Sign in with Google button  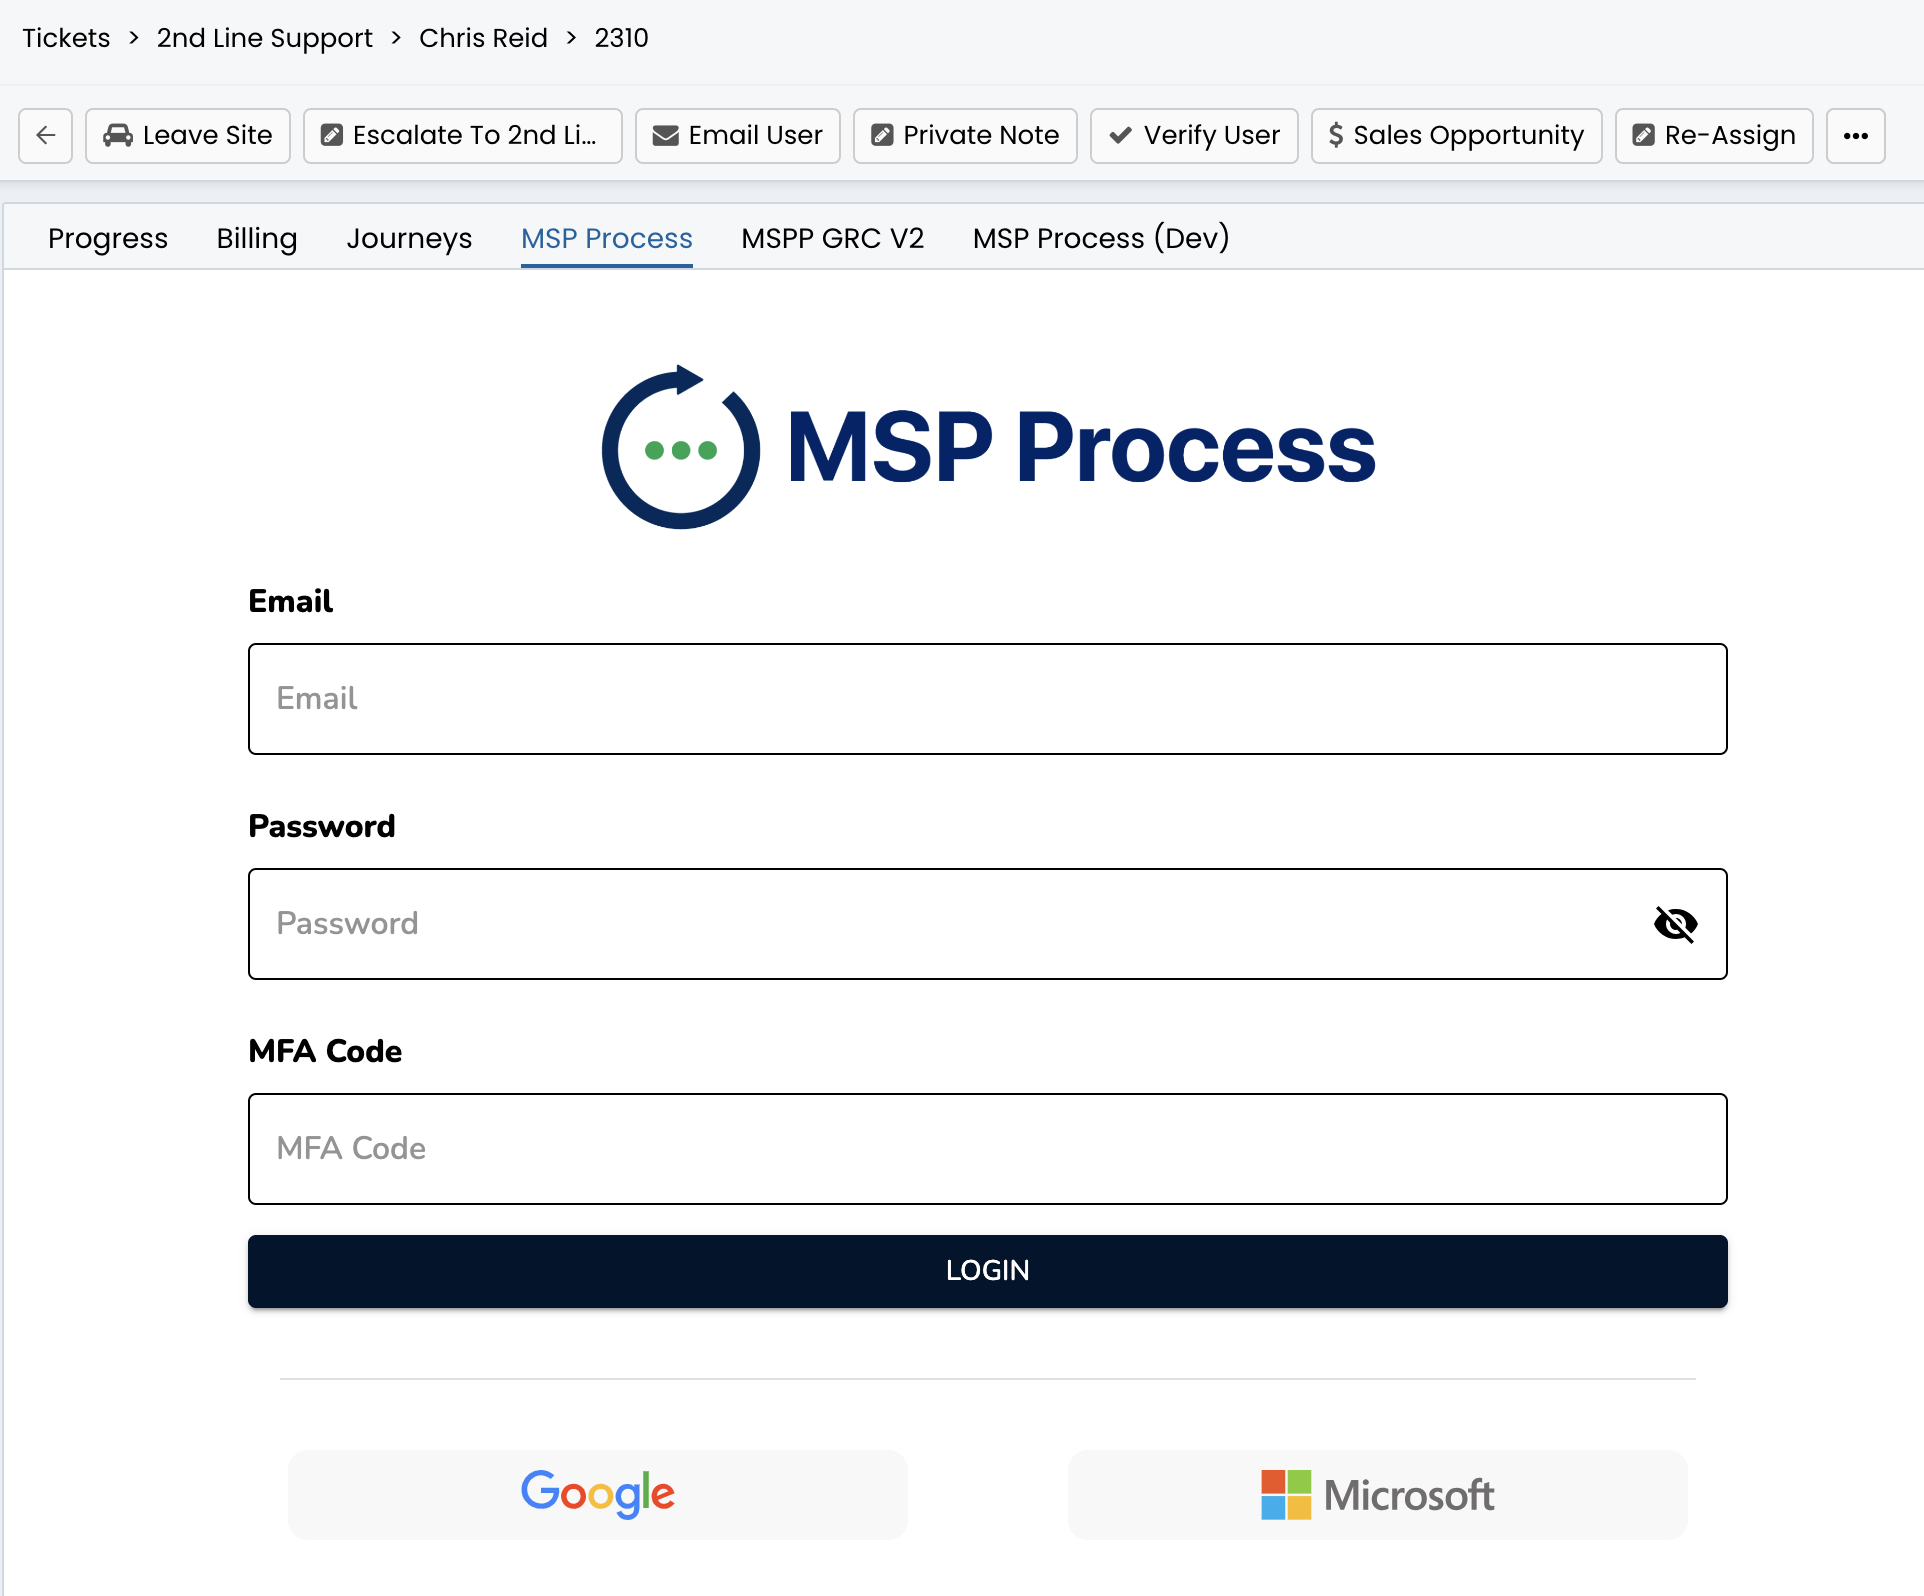point(598,1494)
